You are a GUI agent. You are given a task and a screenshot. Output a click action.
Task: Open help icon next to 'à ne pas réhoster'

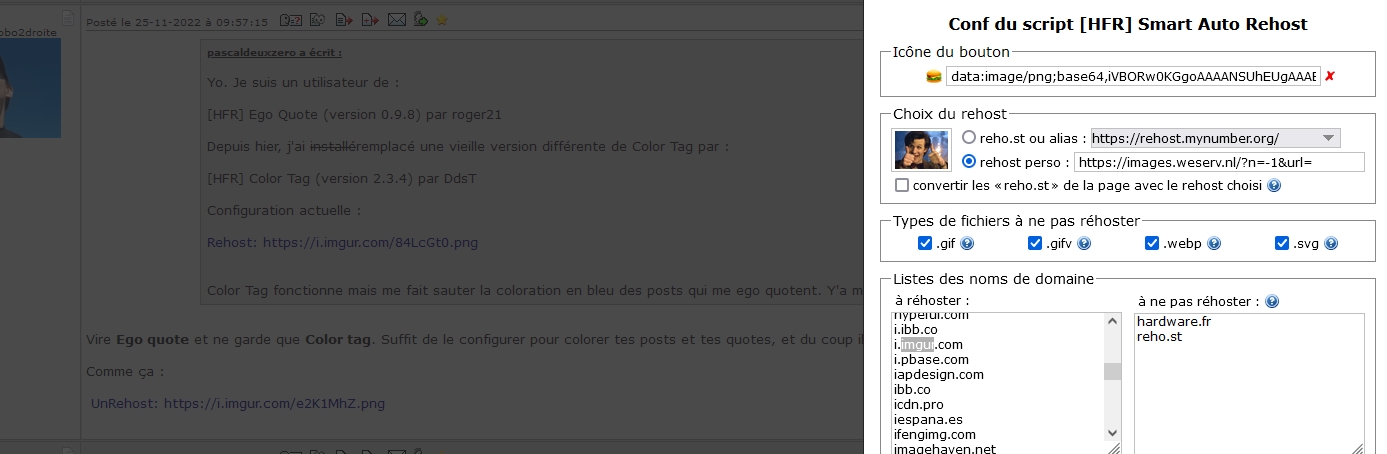pos(1272,302)
